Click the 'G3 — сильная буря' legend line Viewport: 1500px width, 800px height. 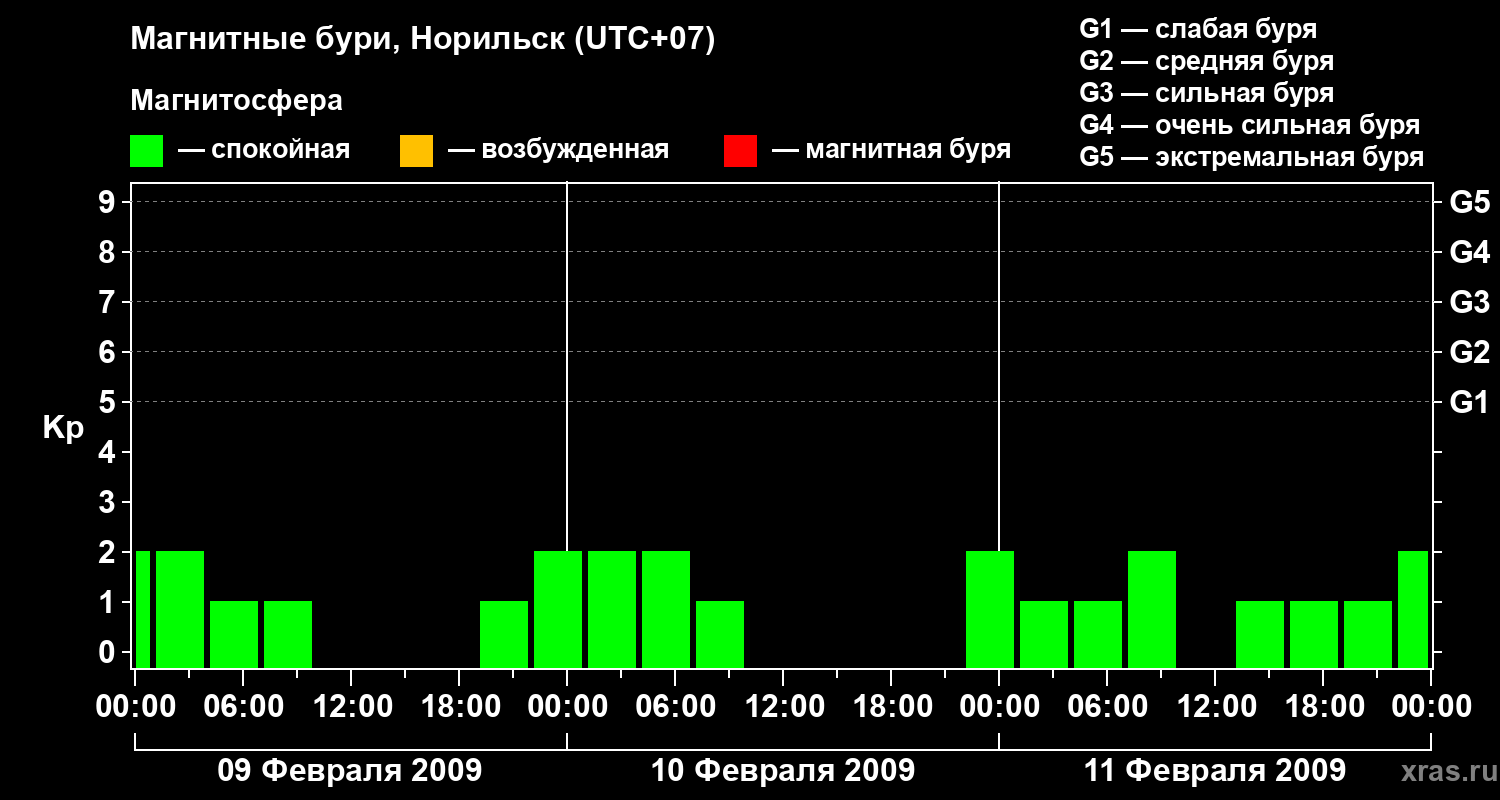click(x=1207, y=93)
